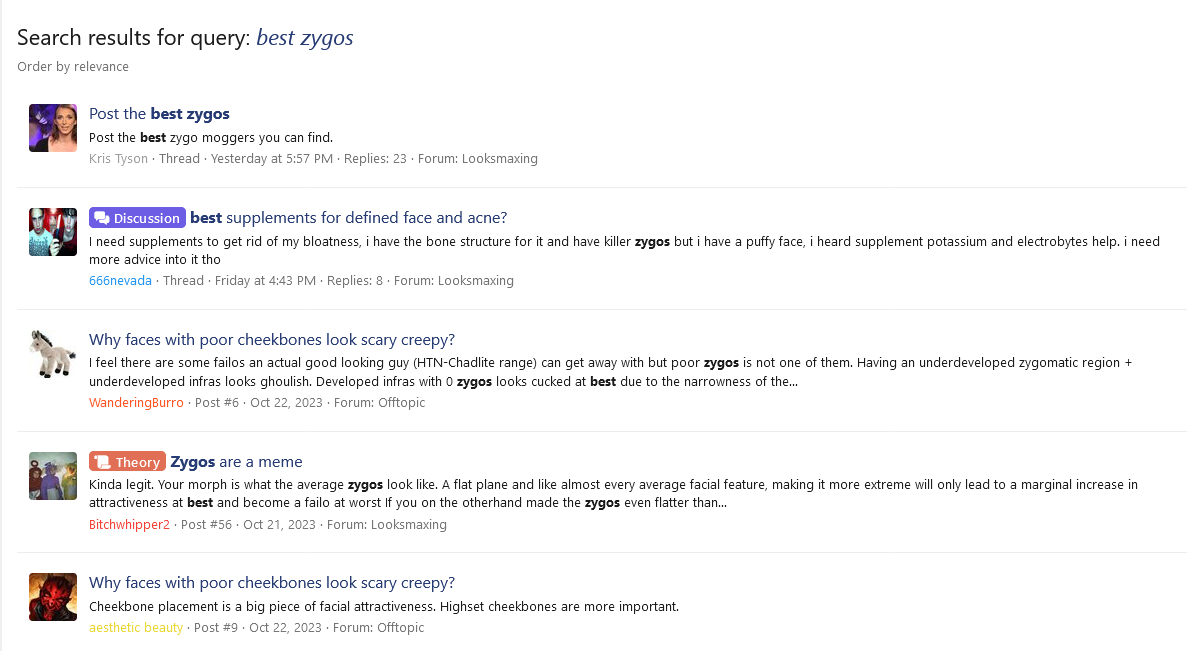Visit Kris Tyson's profile link
The image size is (1195, 651).
pos(118,159)
